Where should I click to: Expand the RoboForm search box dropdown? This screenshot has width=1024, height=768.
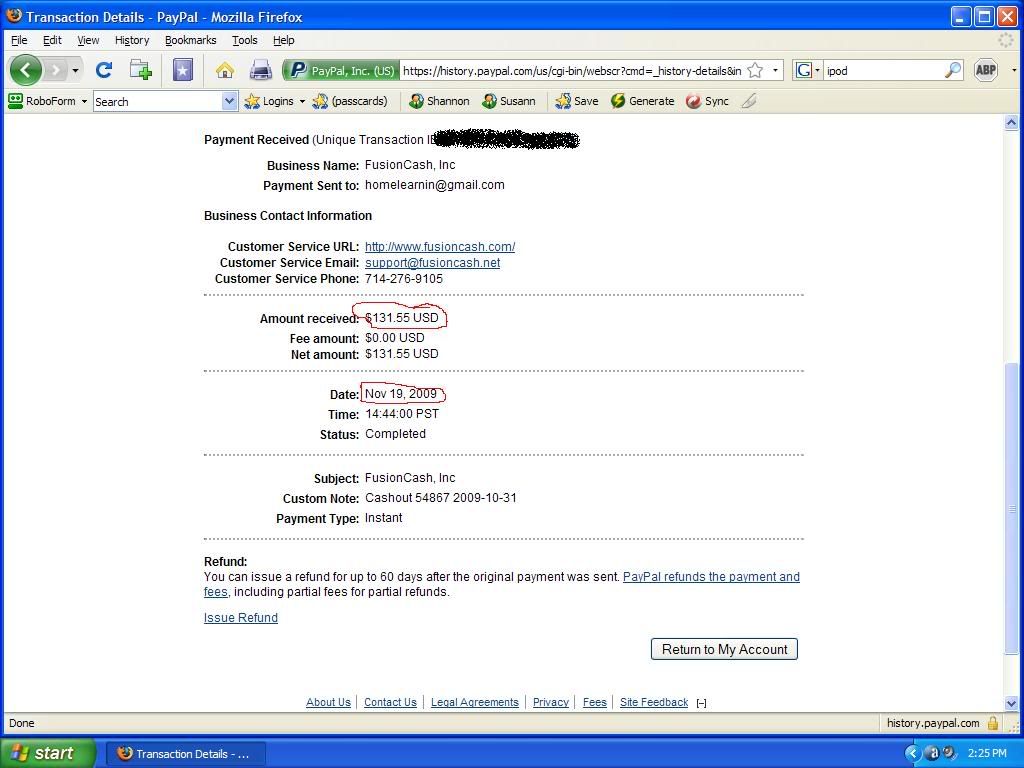[229, 101]
